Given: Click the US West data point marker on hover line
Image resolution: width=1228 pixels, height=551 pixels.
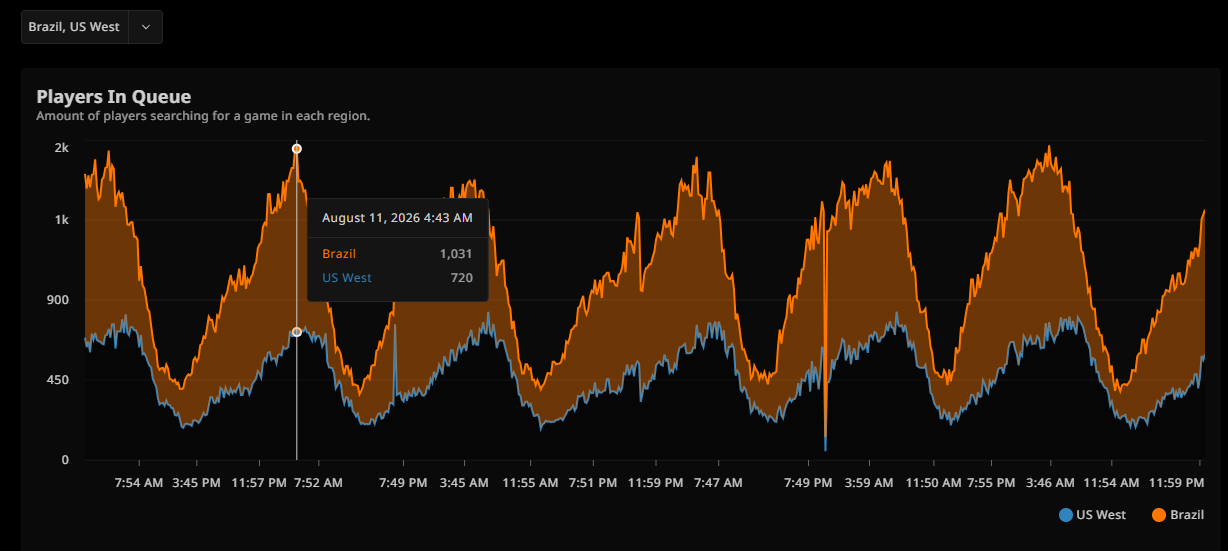Looking at the screenshot, I should tap(297, 332).
